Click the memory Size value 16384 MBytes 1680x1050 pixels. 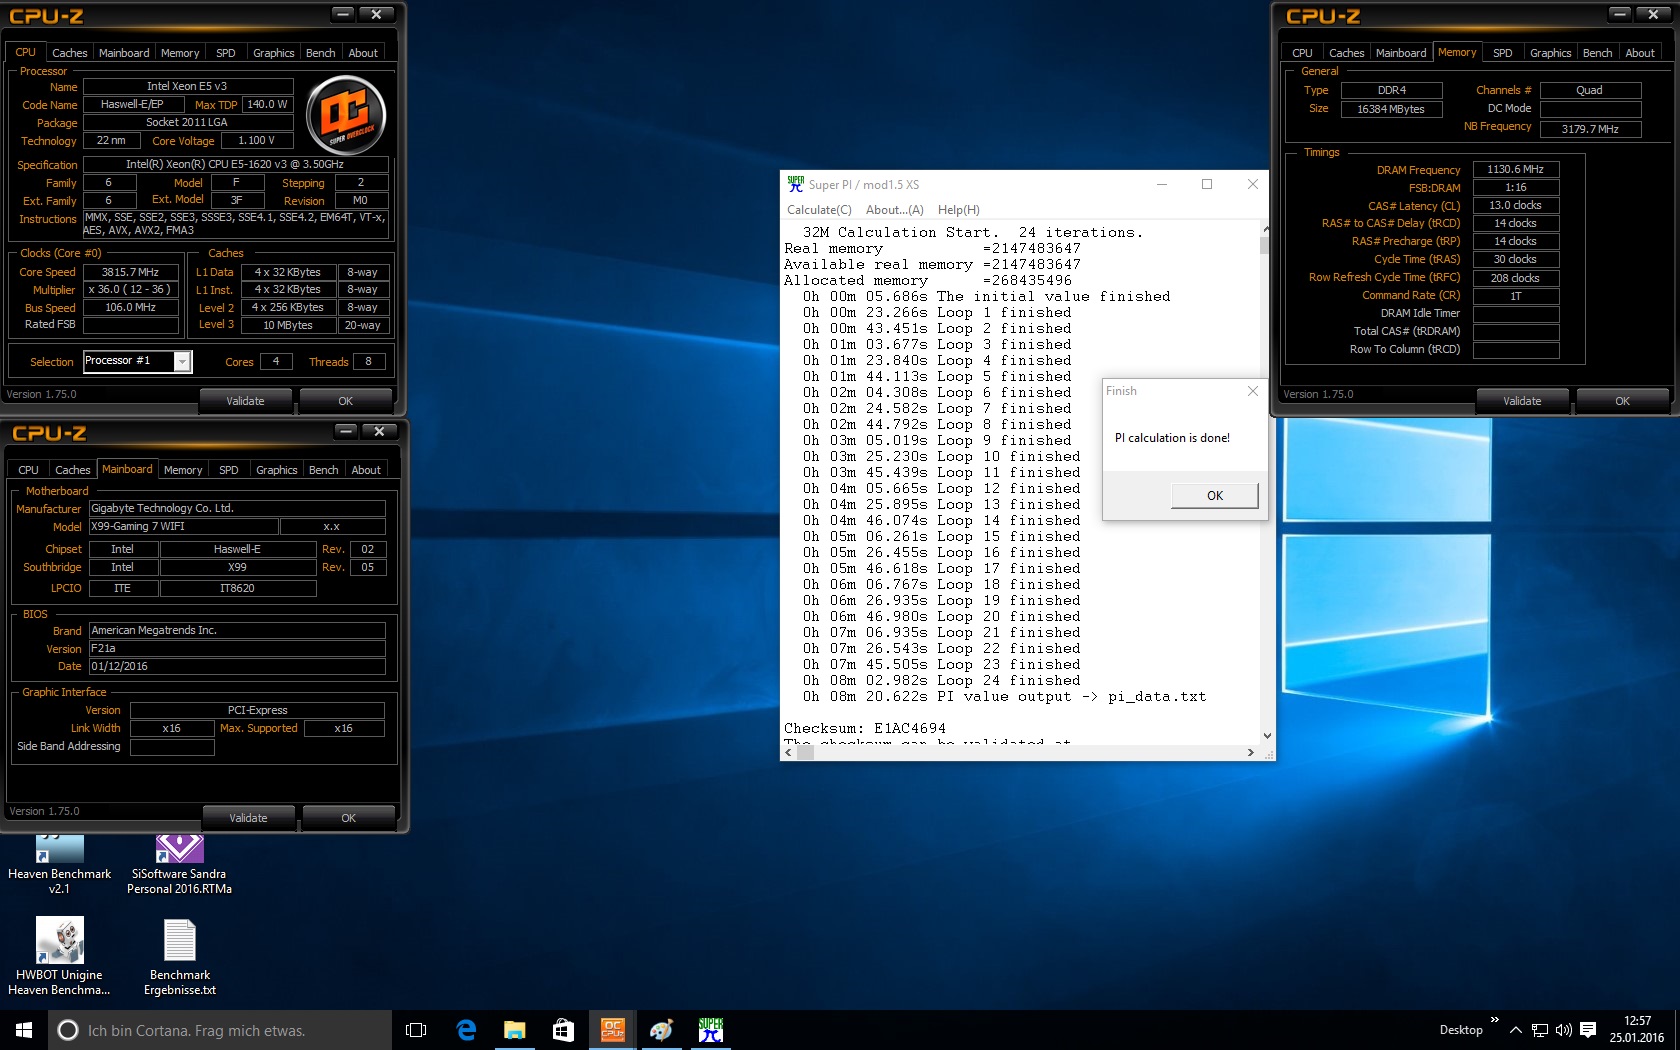(x=1391, y=109)
